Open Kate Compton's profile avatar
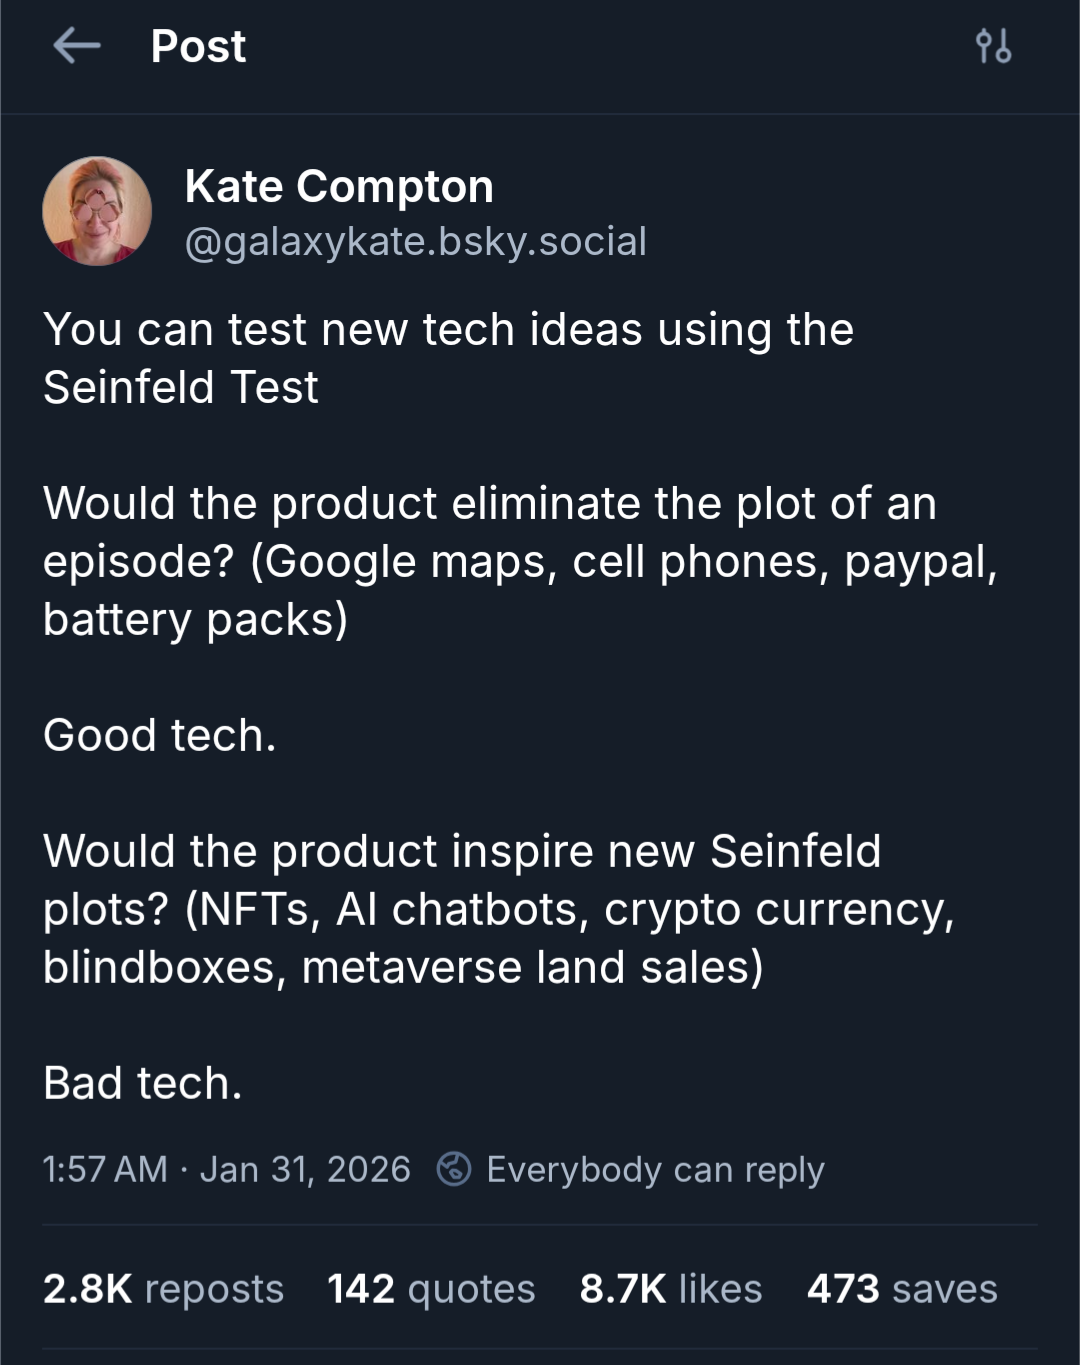The height and width of the screenshot is (1365, 1080). coord(97,211)
